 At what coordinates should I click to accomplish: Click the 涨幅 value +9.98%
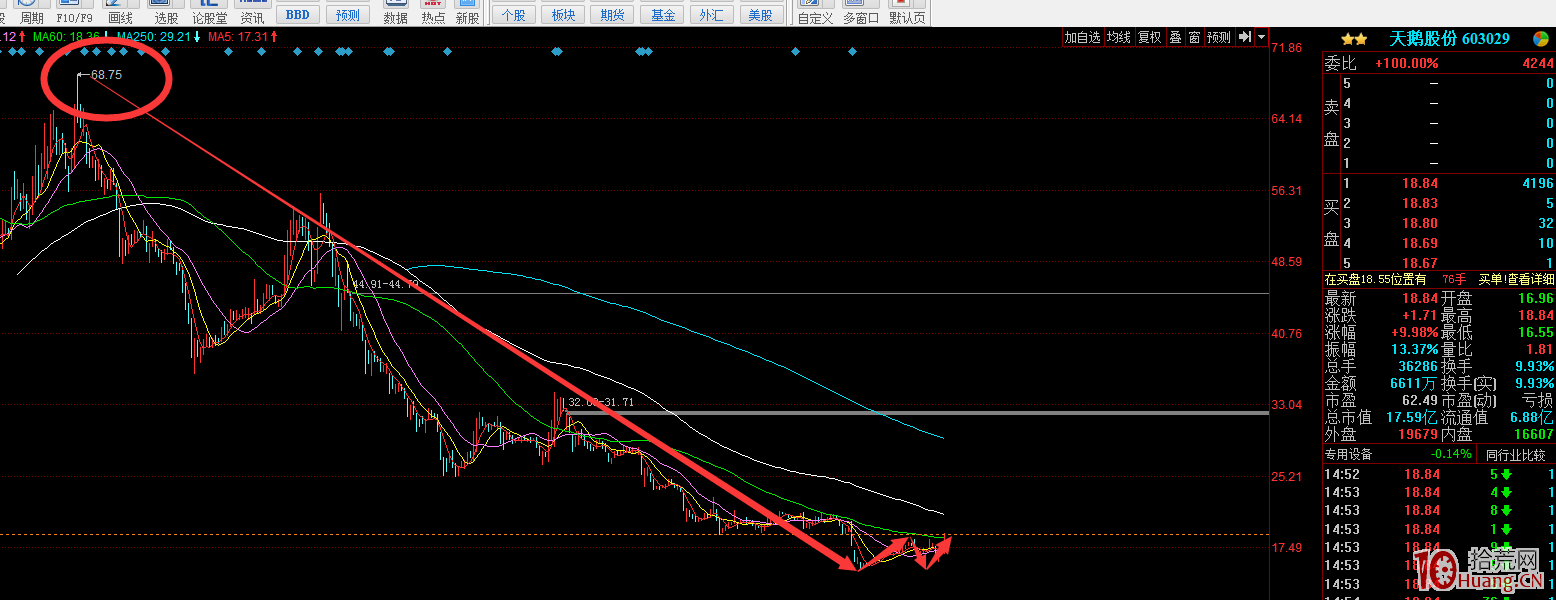1412,333
